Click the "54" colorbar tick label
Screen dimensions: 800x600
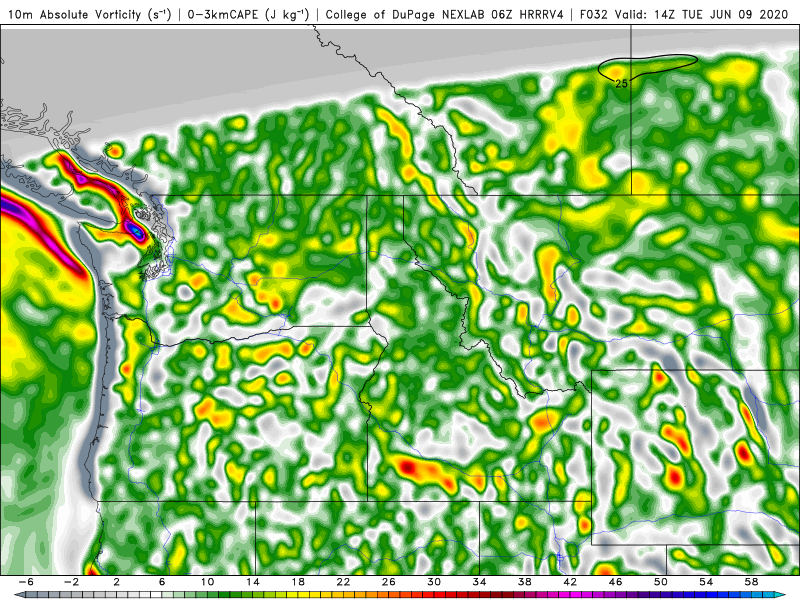coord(706,582)
